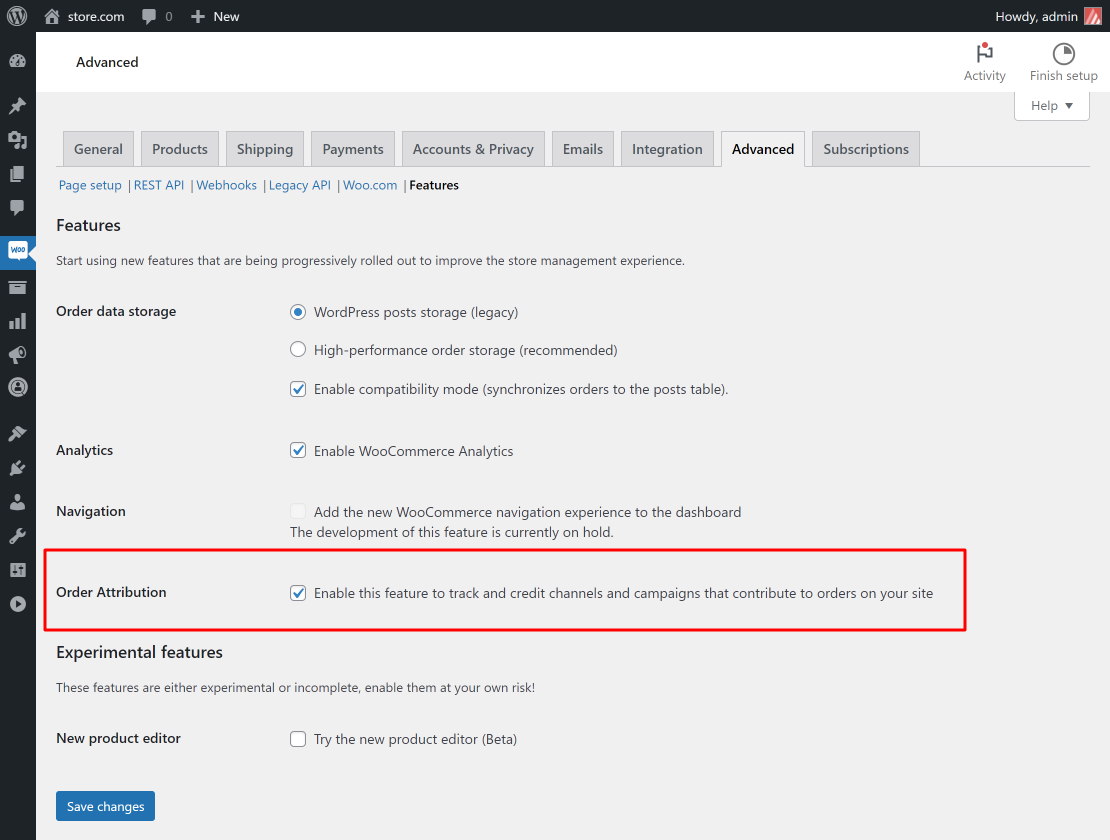Open Tools wrench sidebar icon
The width and height of the screenshot is (1110, 840).
[18, 536]
